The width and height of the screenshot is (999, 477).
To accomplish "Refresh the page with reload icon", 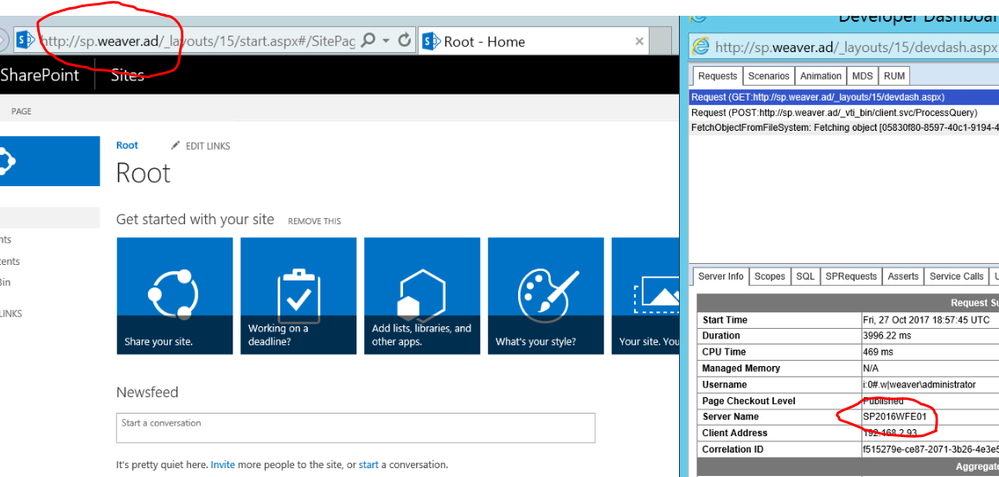I will (404, 41).
